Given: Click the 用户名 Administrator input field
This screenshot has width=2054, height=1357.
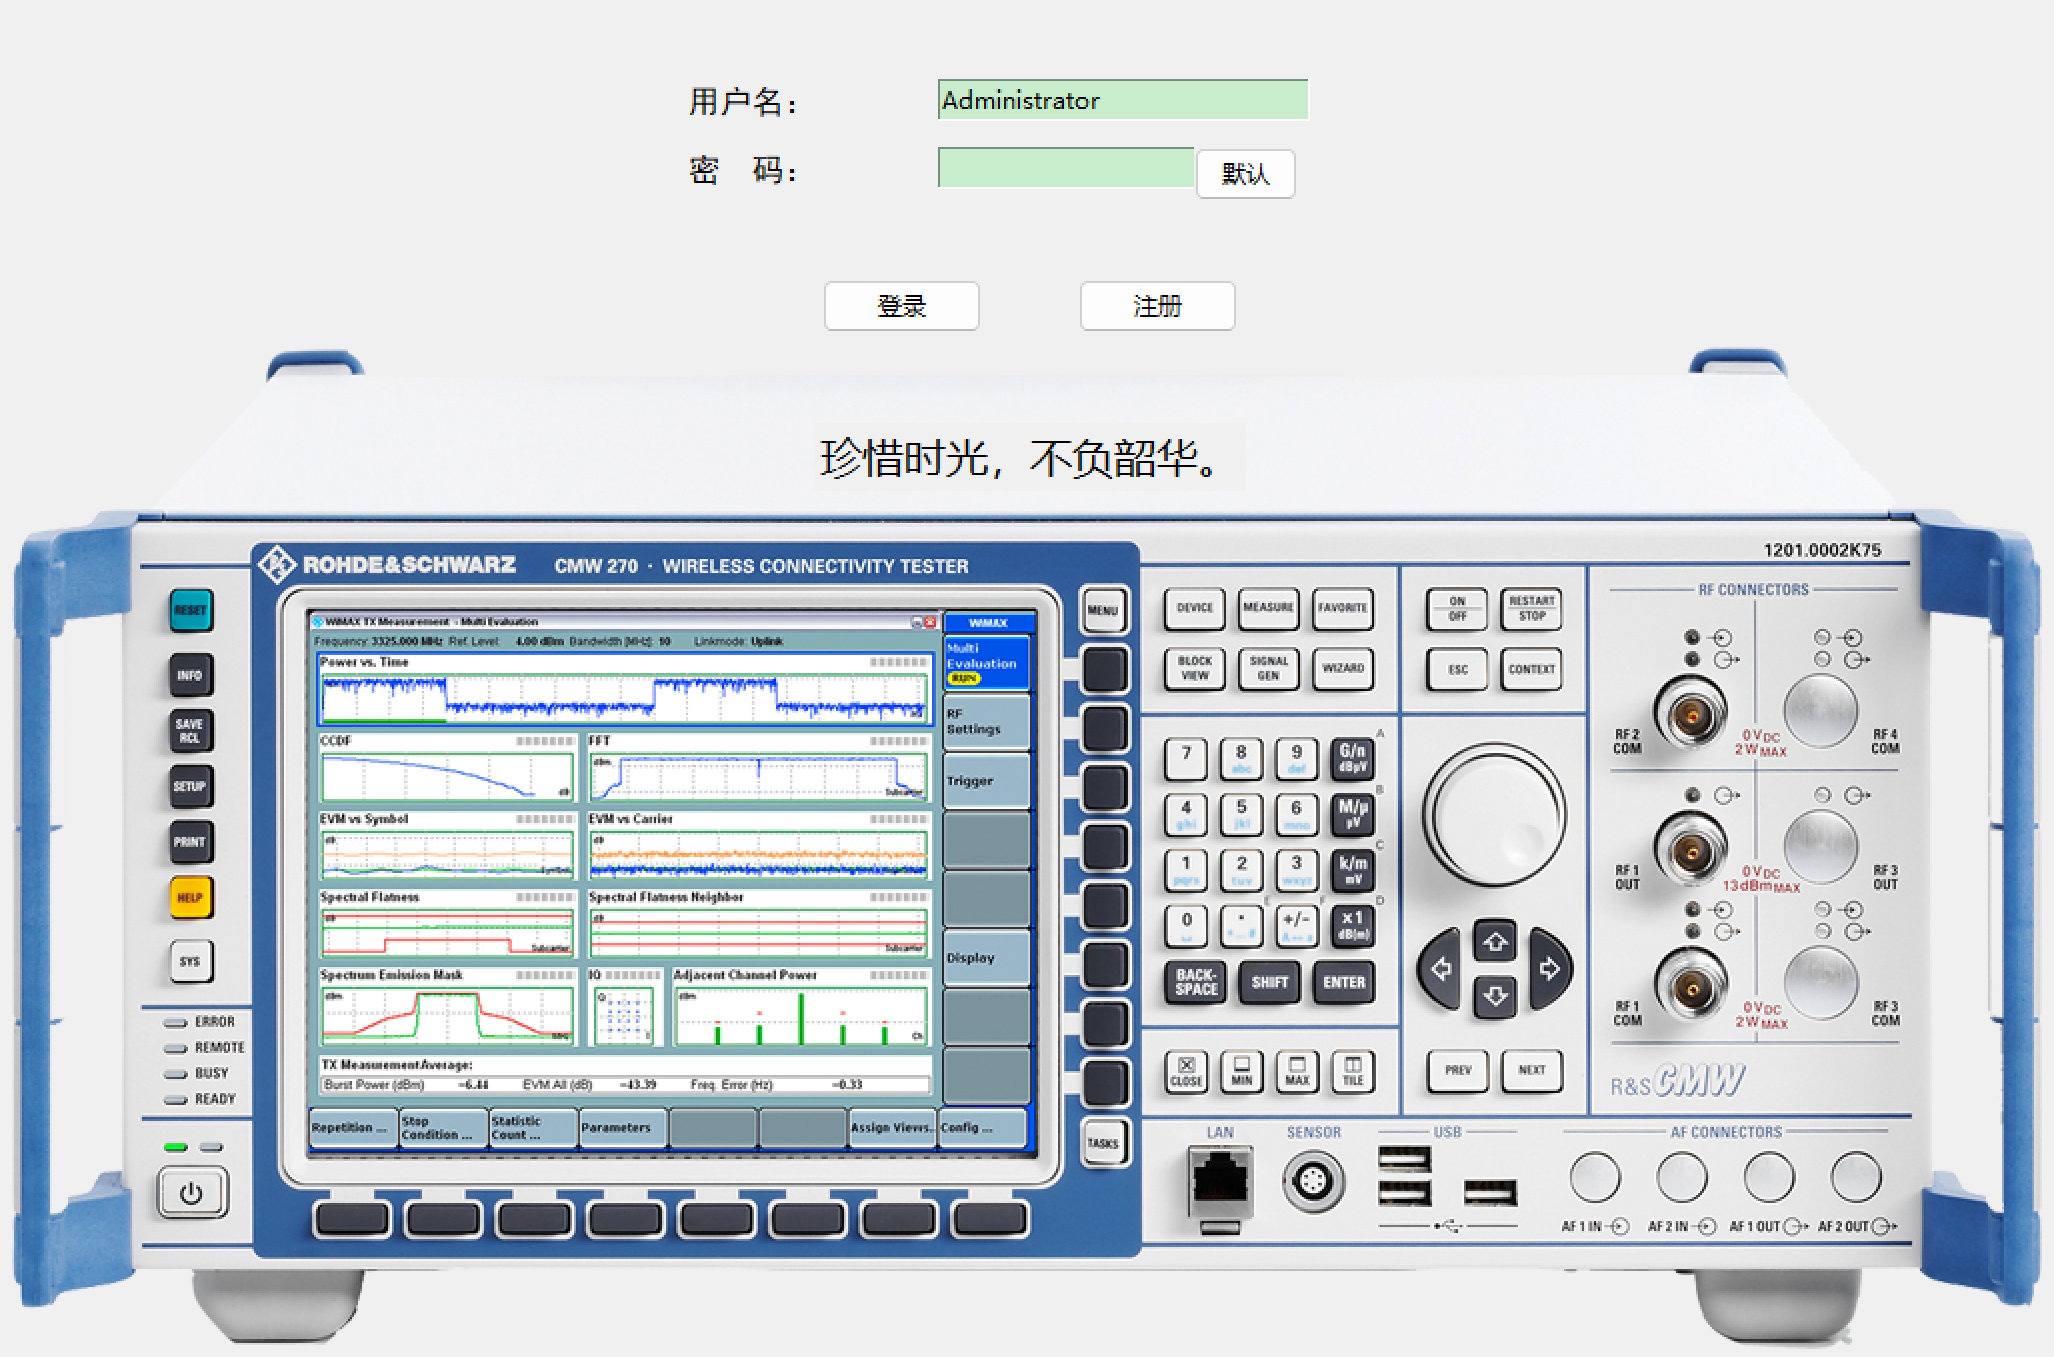Looking at the screenshot, I should [1122, 100].
